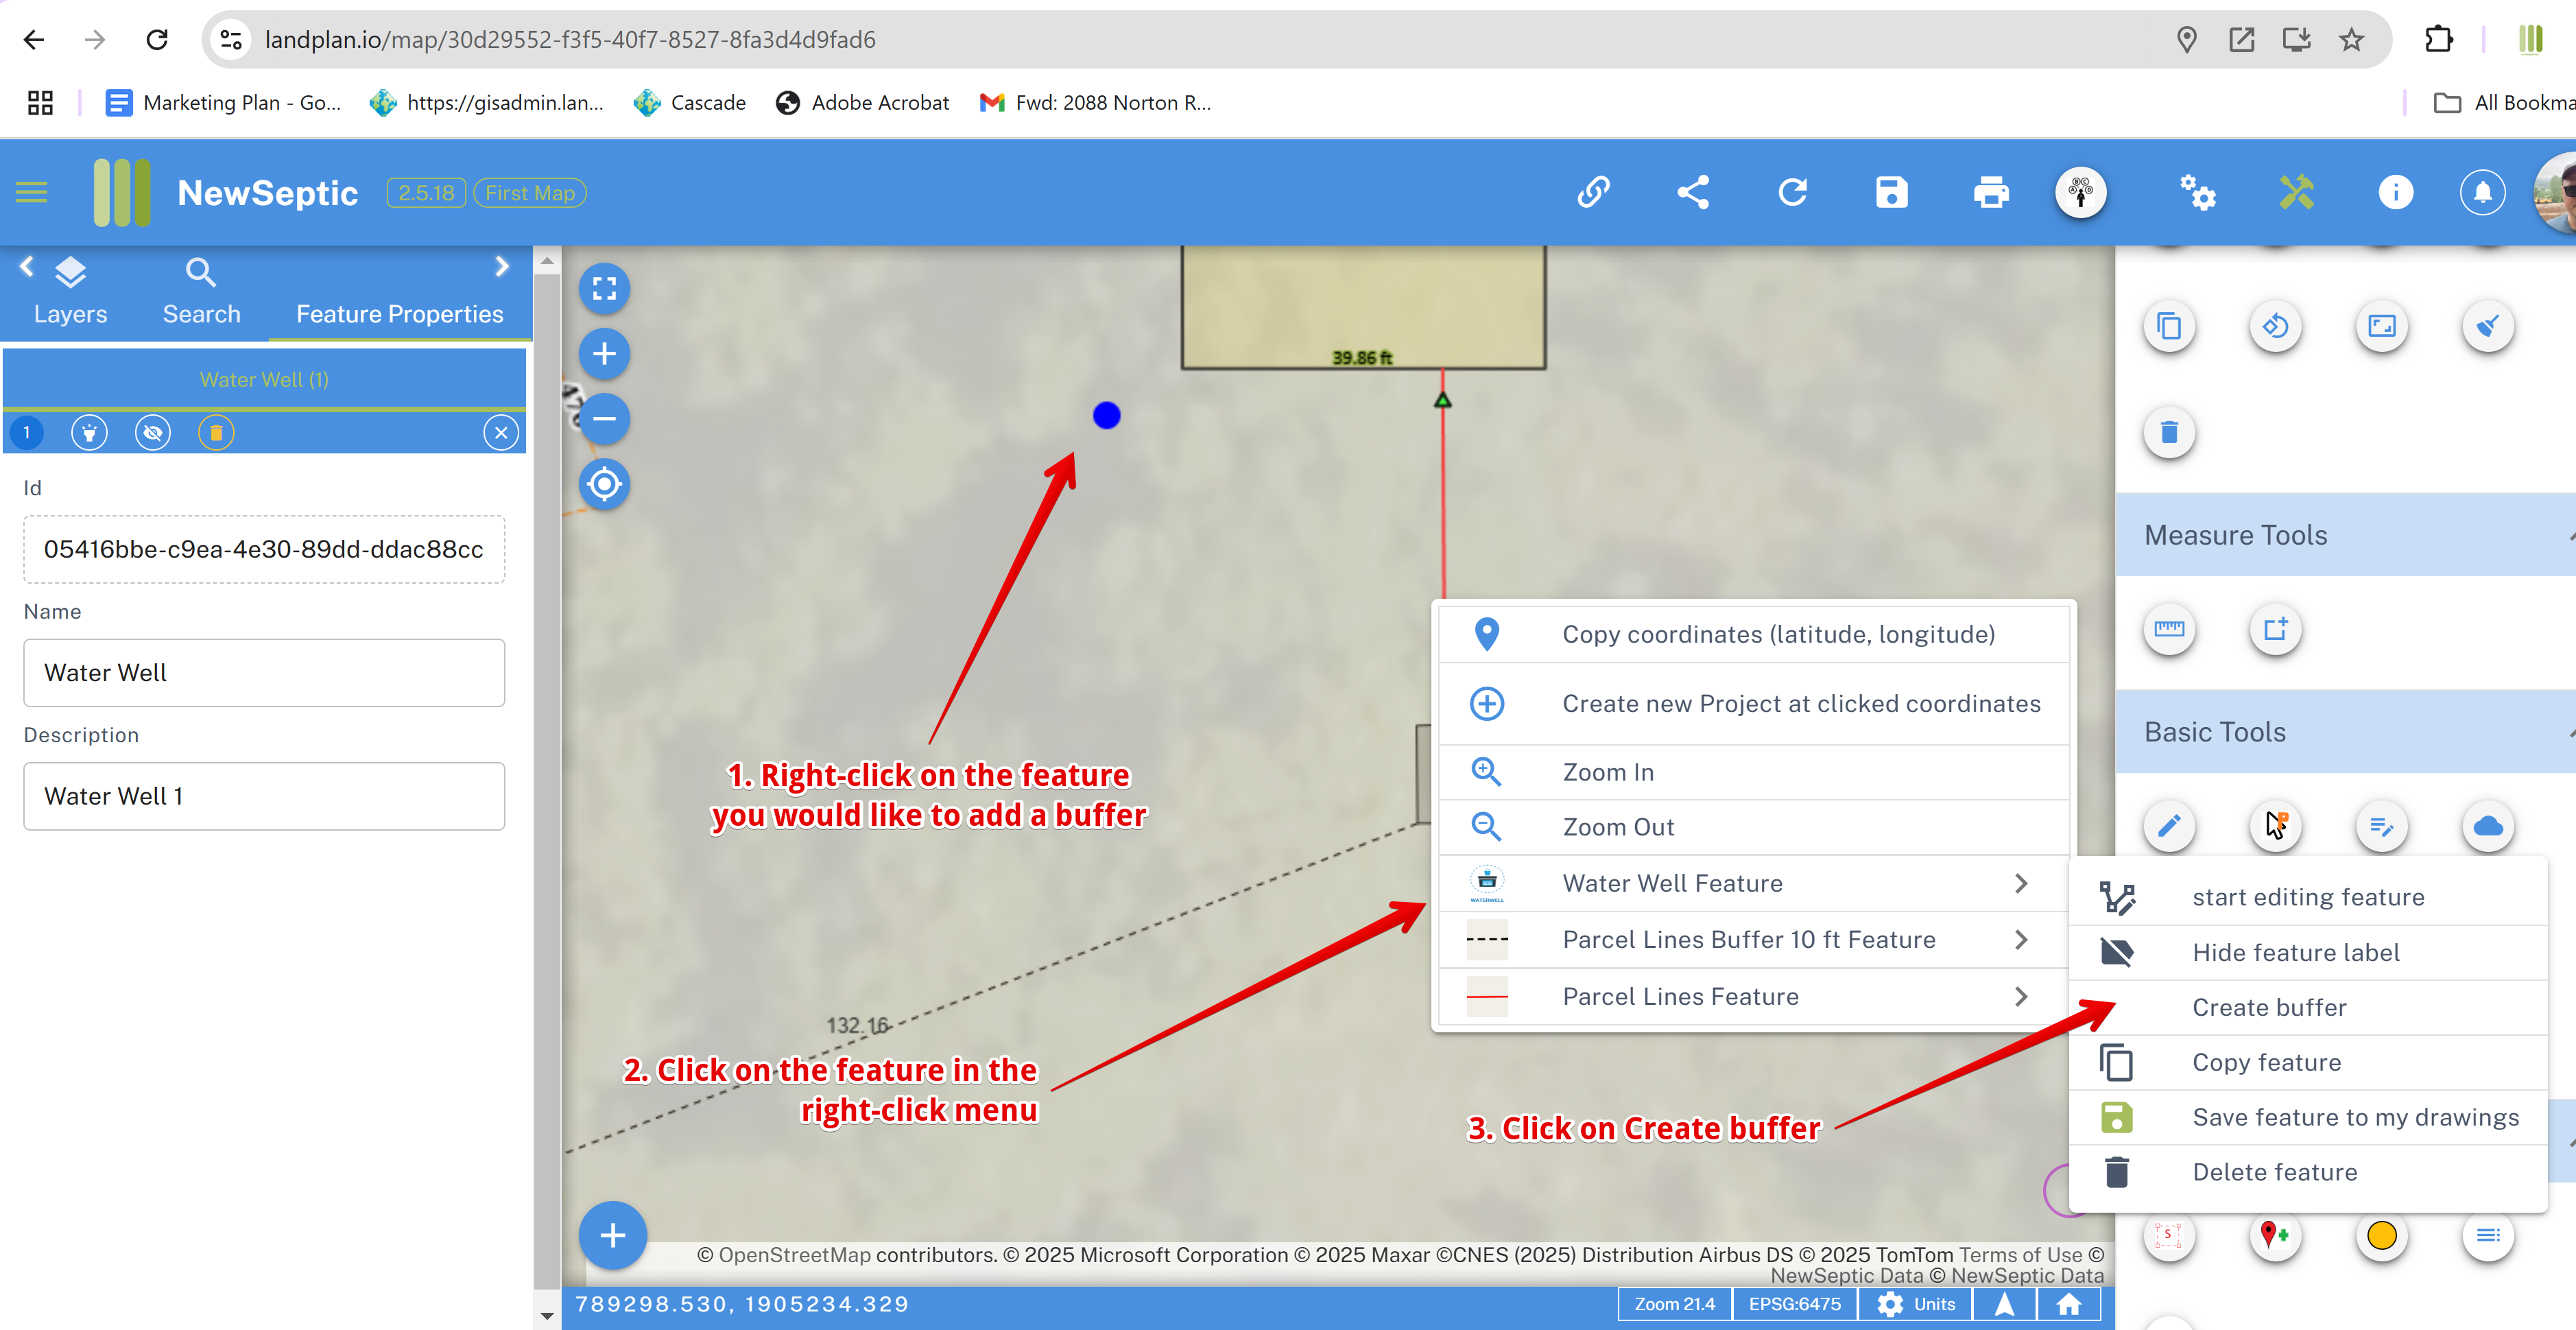Open the tools wrench-hammer icon
Viewport: 2576px width, 1330px height.
(x=2296, y=192)
